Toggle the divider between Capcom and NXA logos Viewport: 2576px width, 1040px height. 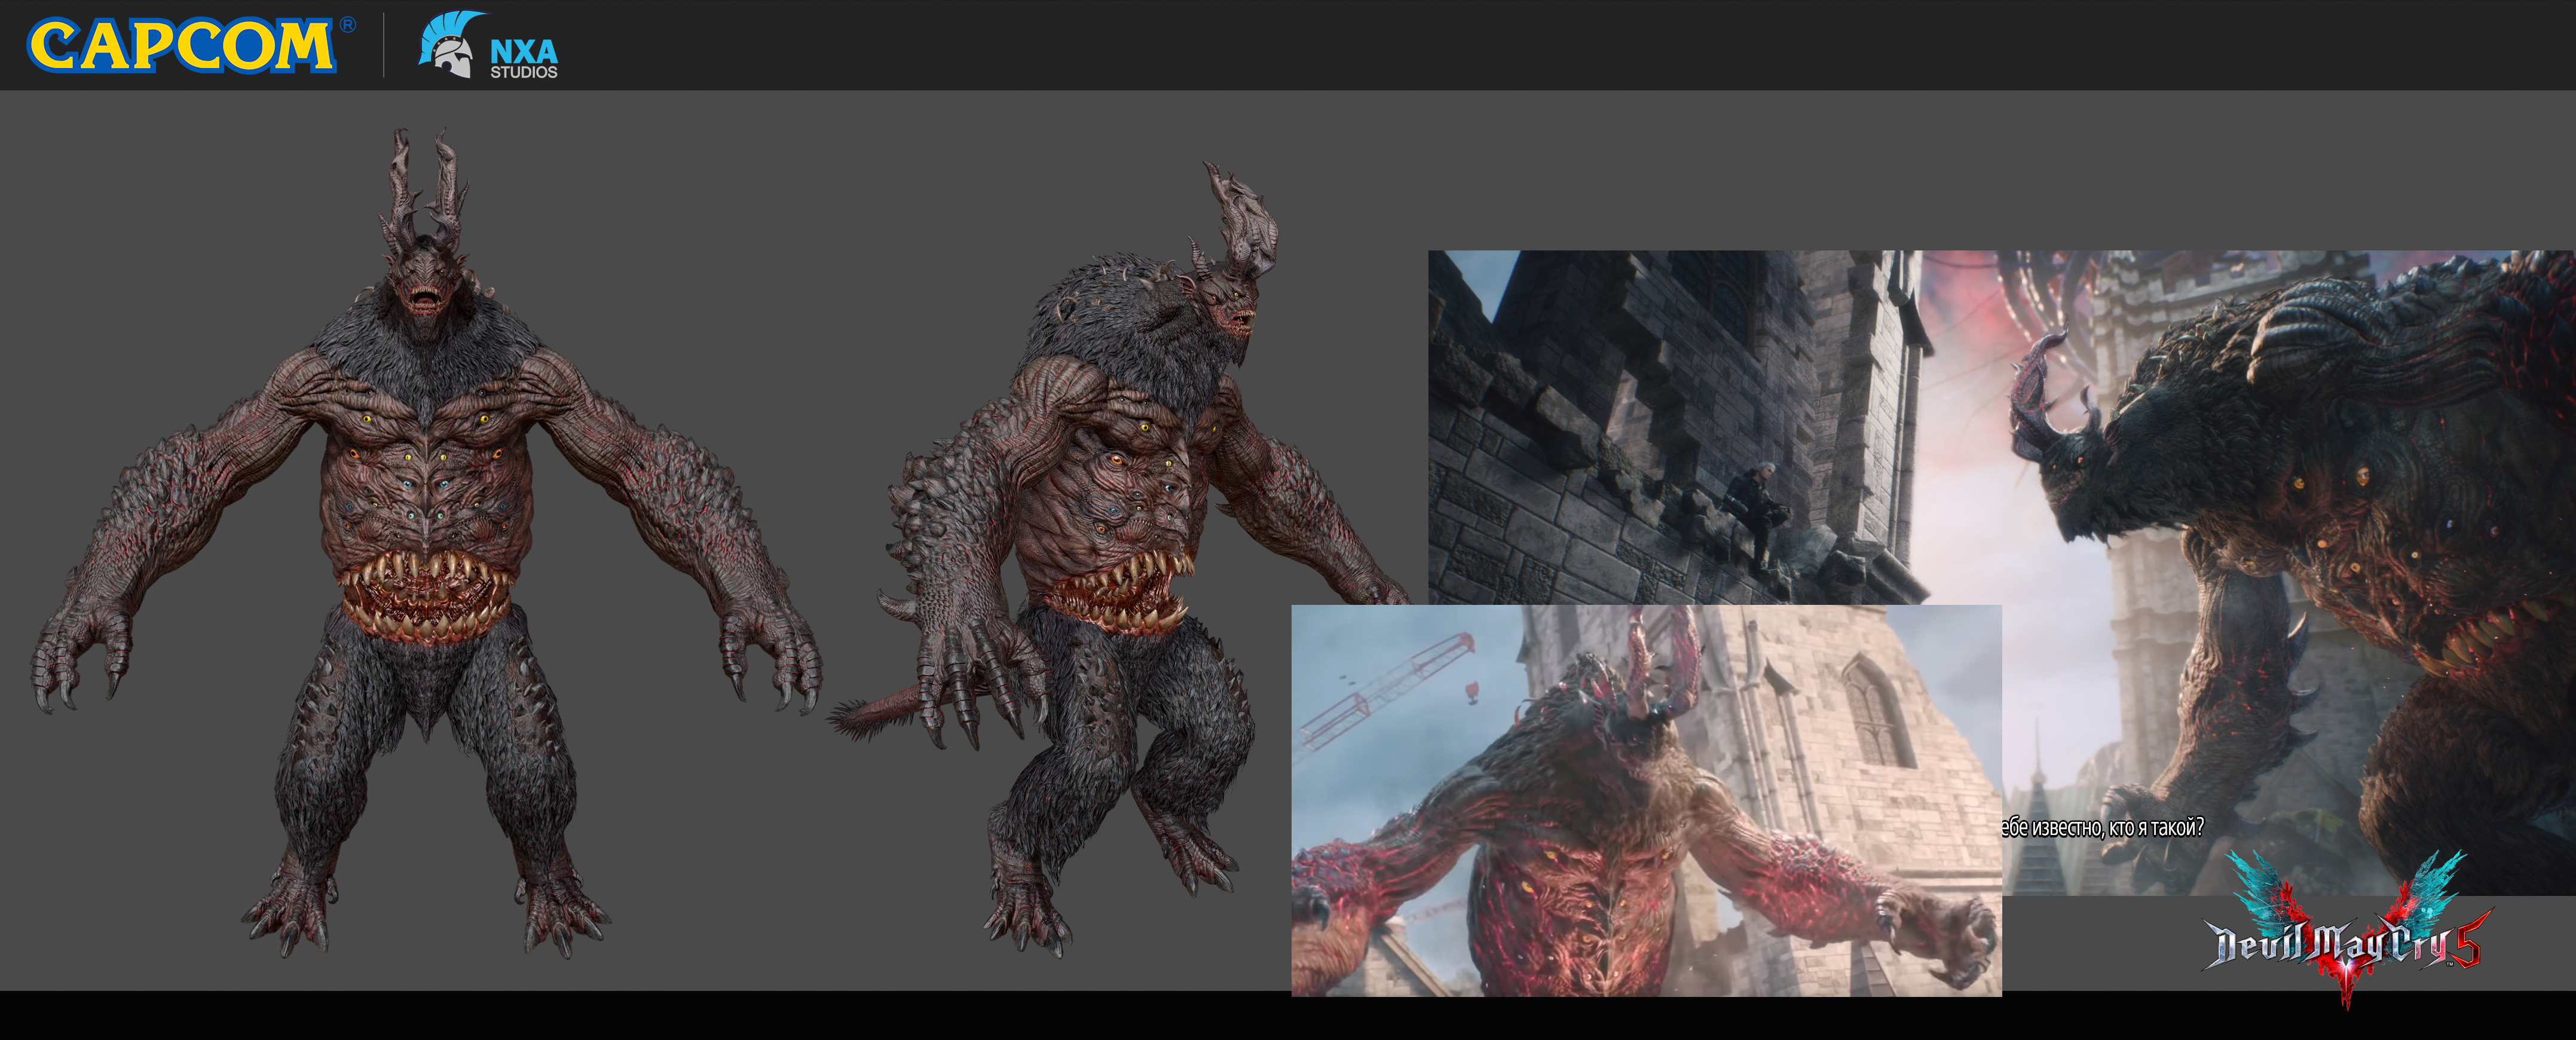tap(384, 46)
